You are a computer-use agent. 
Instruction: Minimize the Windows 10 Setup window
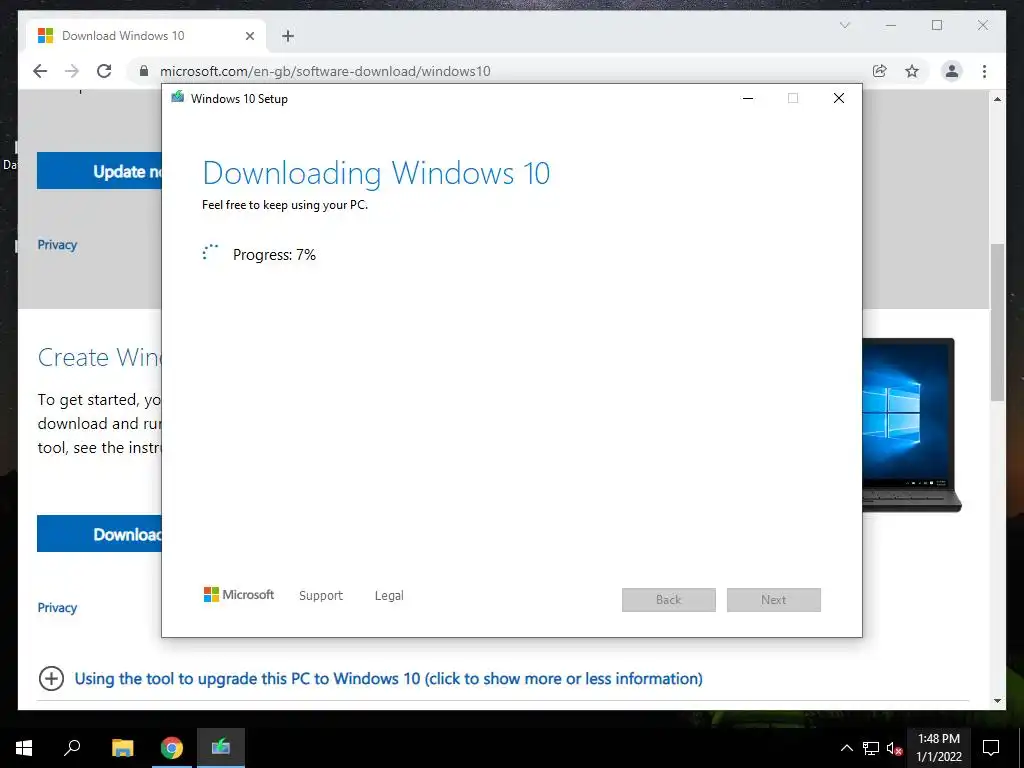[748, 98]
